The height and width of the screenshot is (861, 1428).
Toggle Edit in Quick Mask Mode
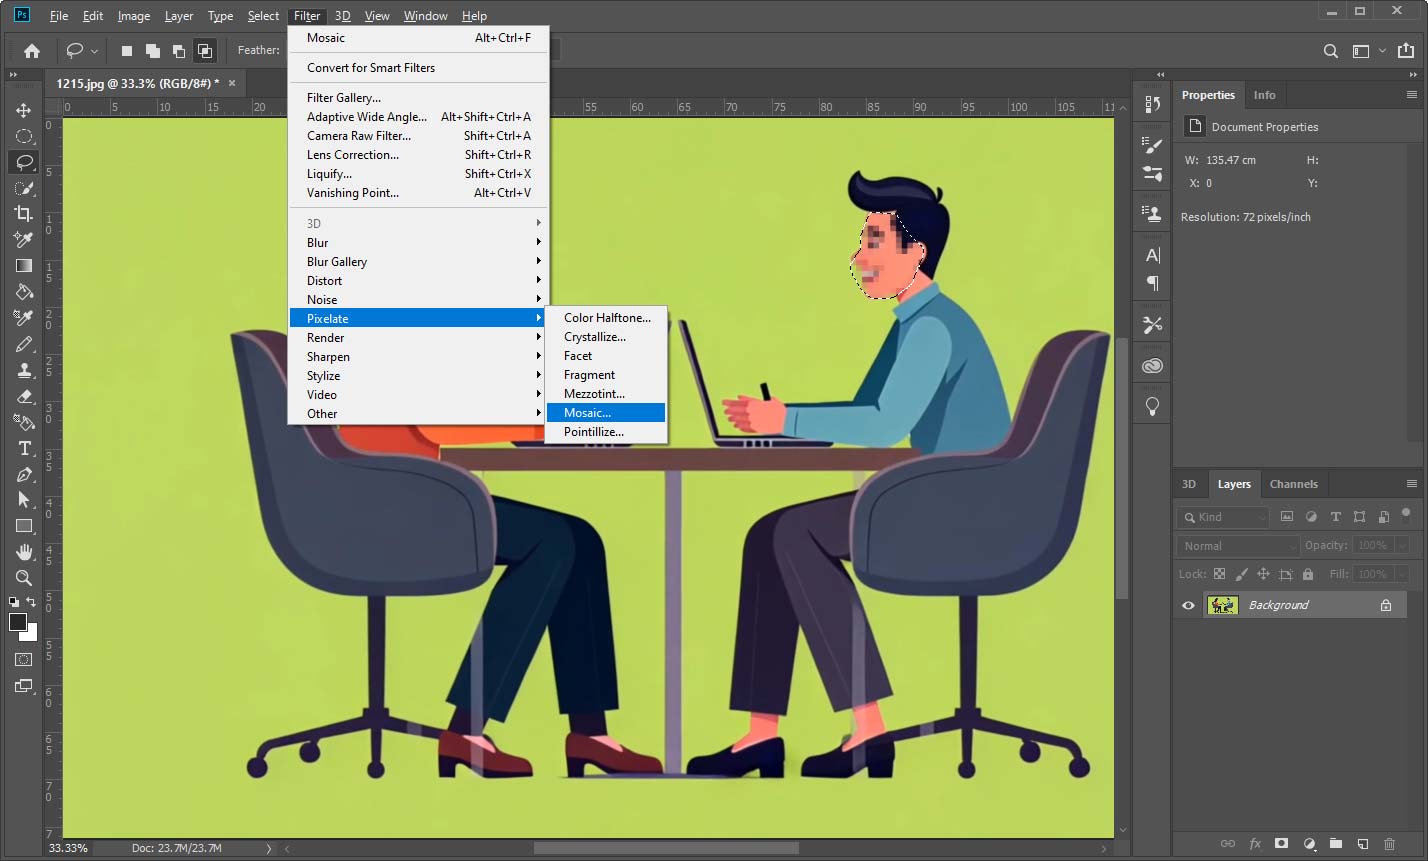tap(25, 659)
